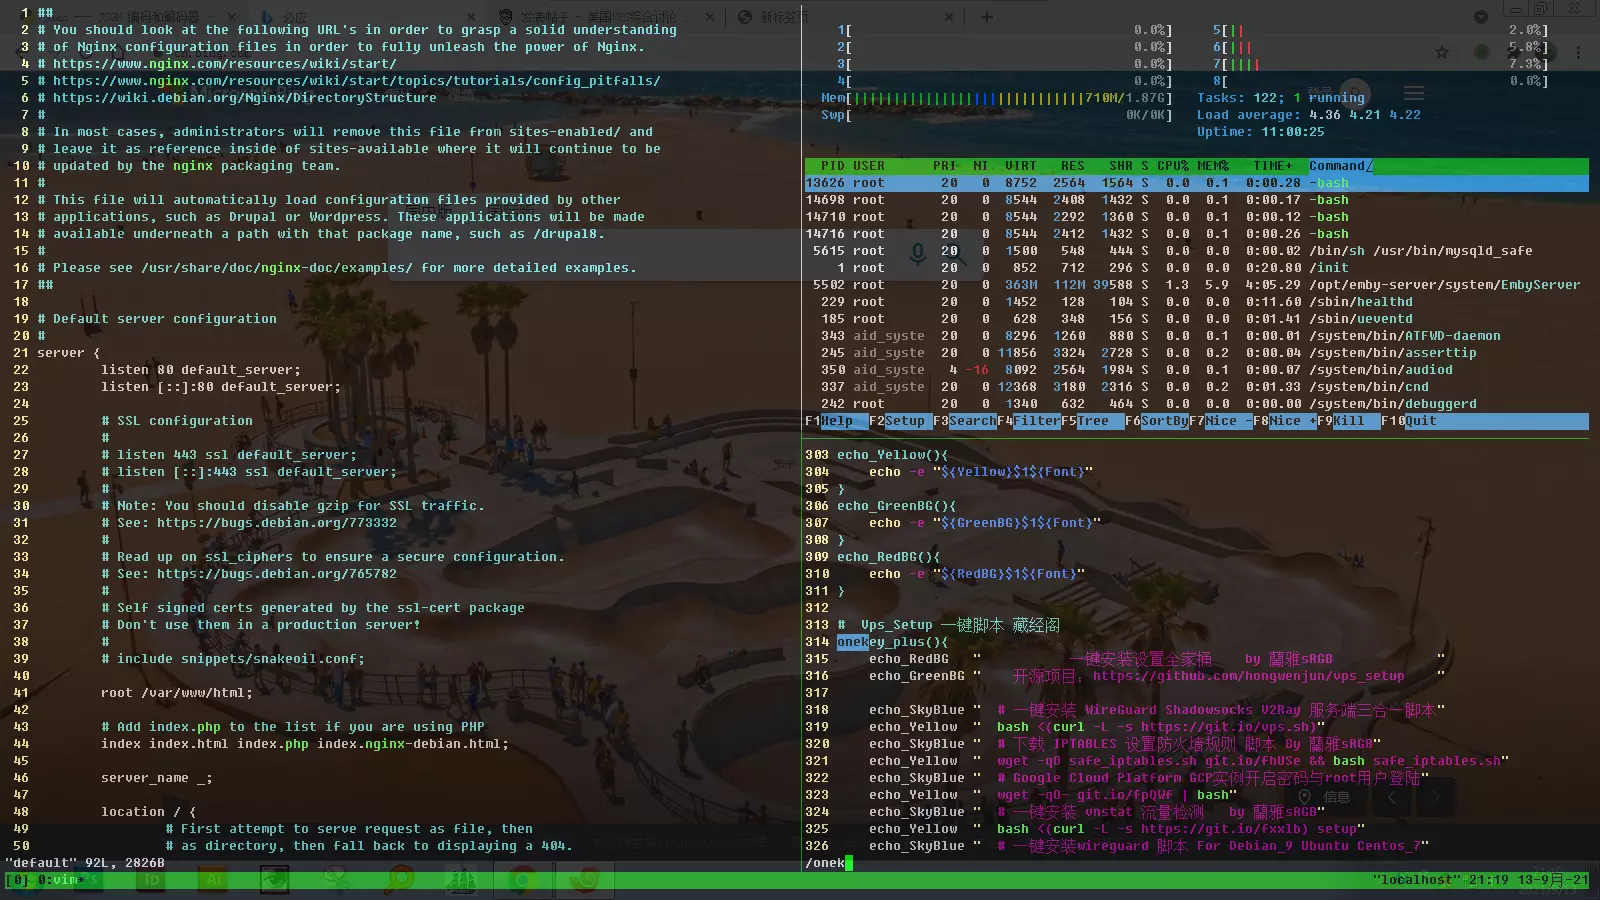This screenshot has width=1600, height=900.
Task: Select the /system/bin/assettip process row
Action: 1197,353
